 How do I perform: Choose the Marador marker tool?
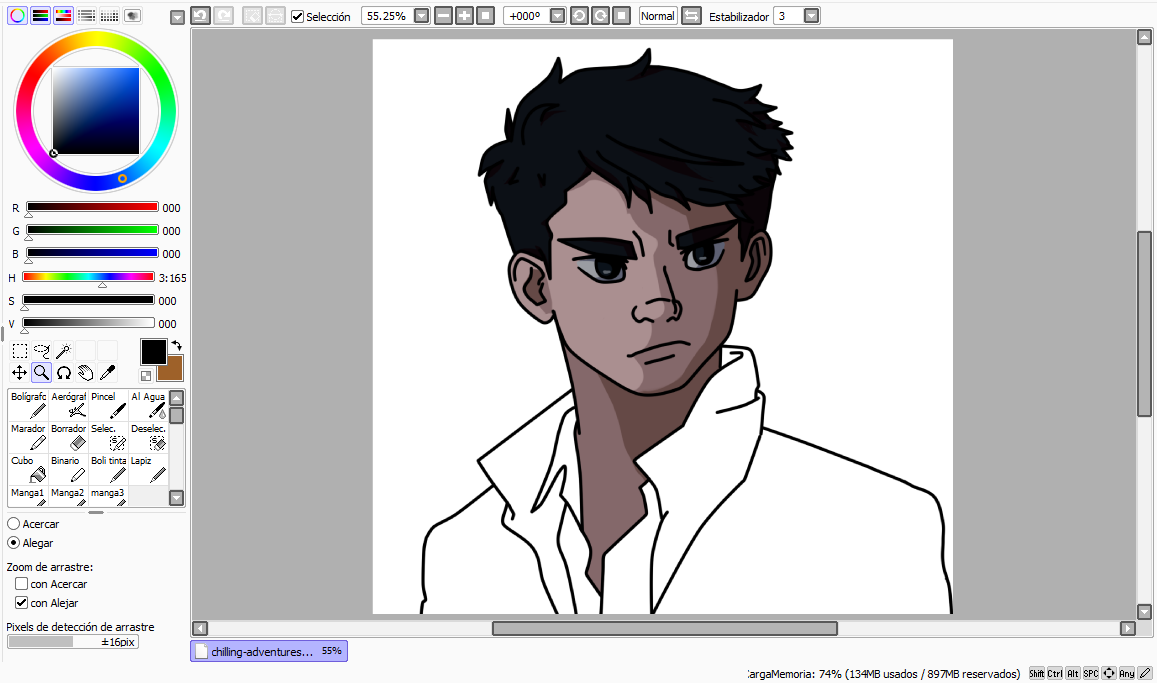click(x=28, y=437)
